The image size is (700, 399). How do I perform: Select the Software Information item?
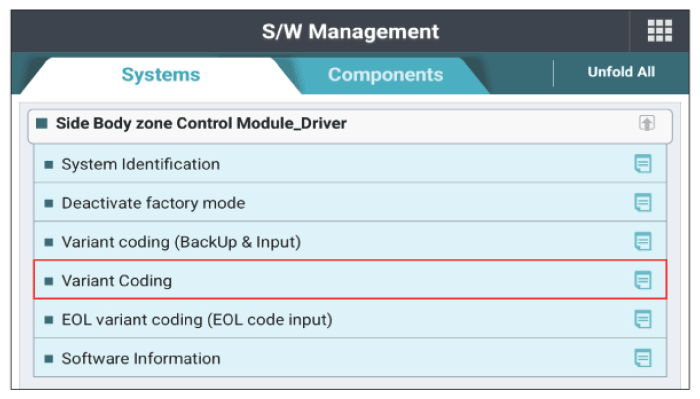[350, 358]
